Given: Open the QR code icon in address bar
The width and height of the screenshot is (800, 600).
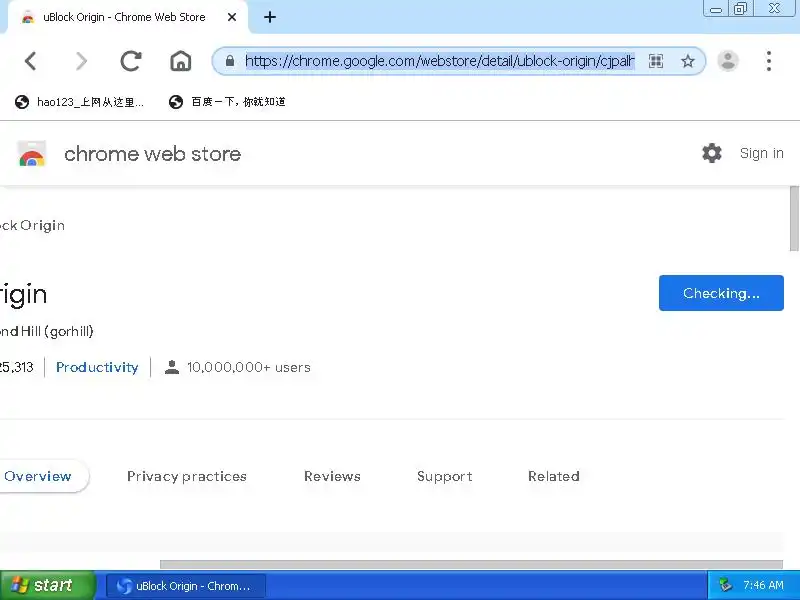Looking at the screenshot, I should (x=656, y=61).
